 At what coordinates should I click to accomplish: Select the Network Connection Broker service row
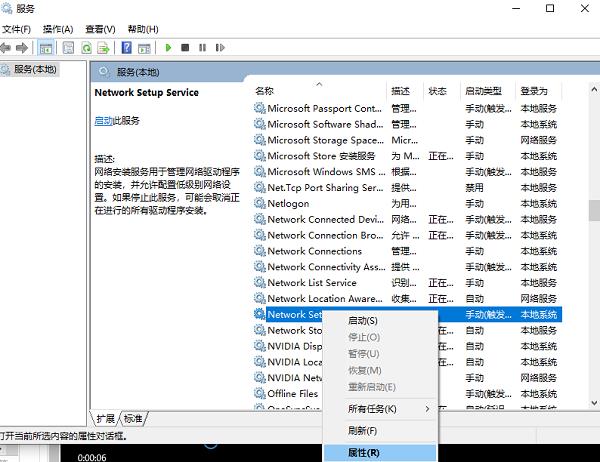point(406,235)
